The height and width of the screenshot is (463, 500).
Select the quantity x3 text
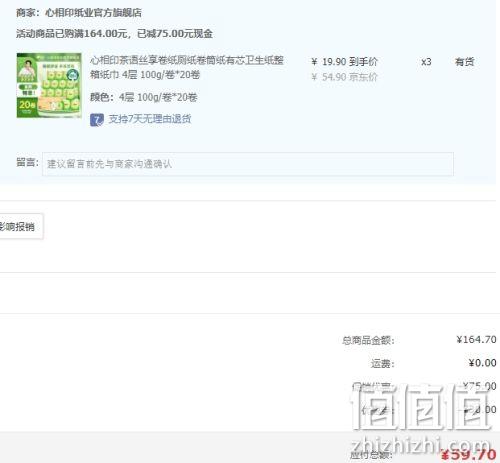click(x=426, y=62)
